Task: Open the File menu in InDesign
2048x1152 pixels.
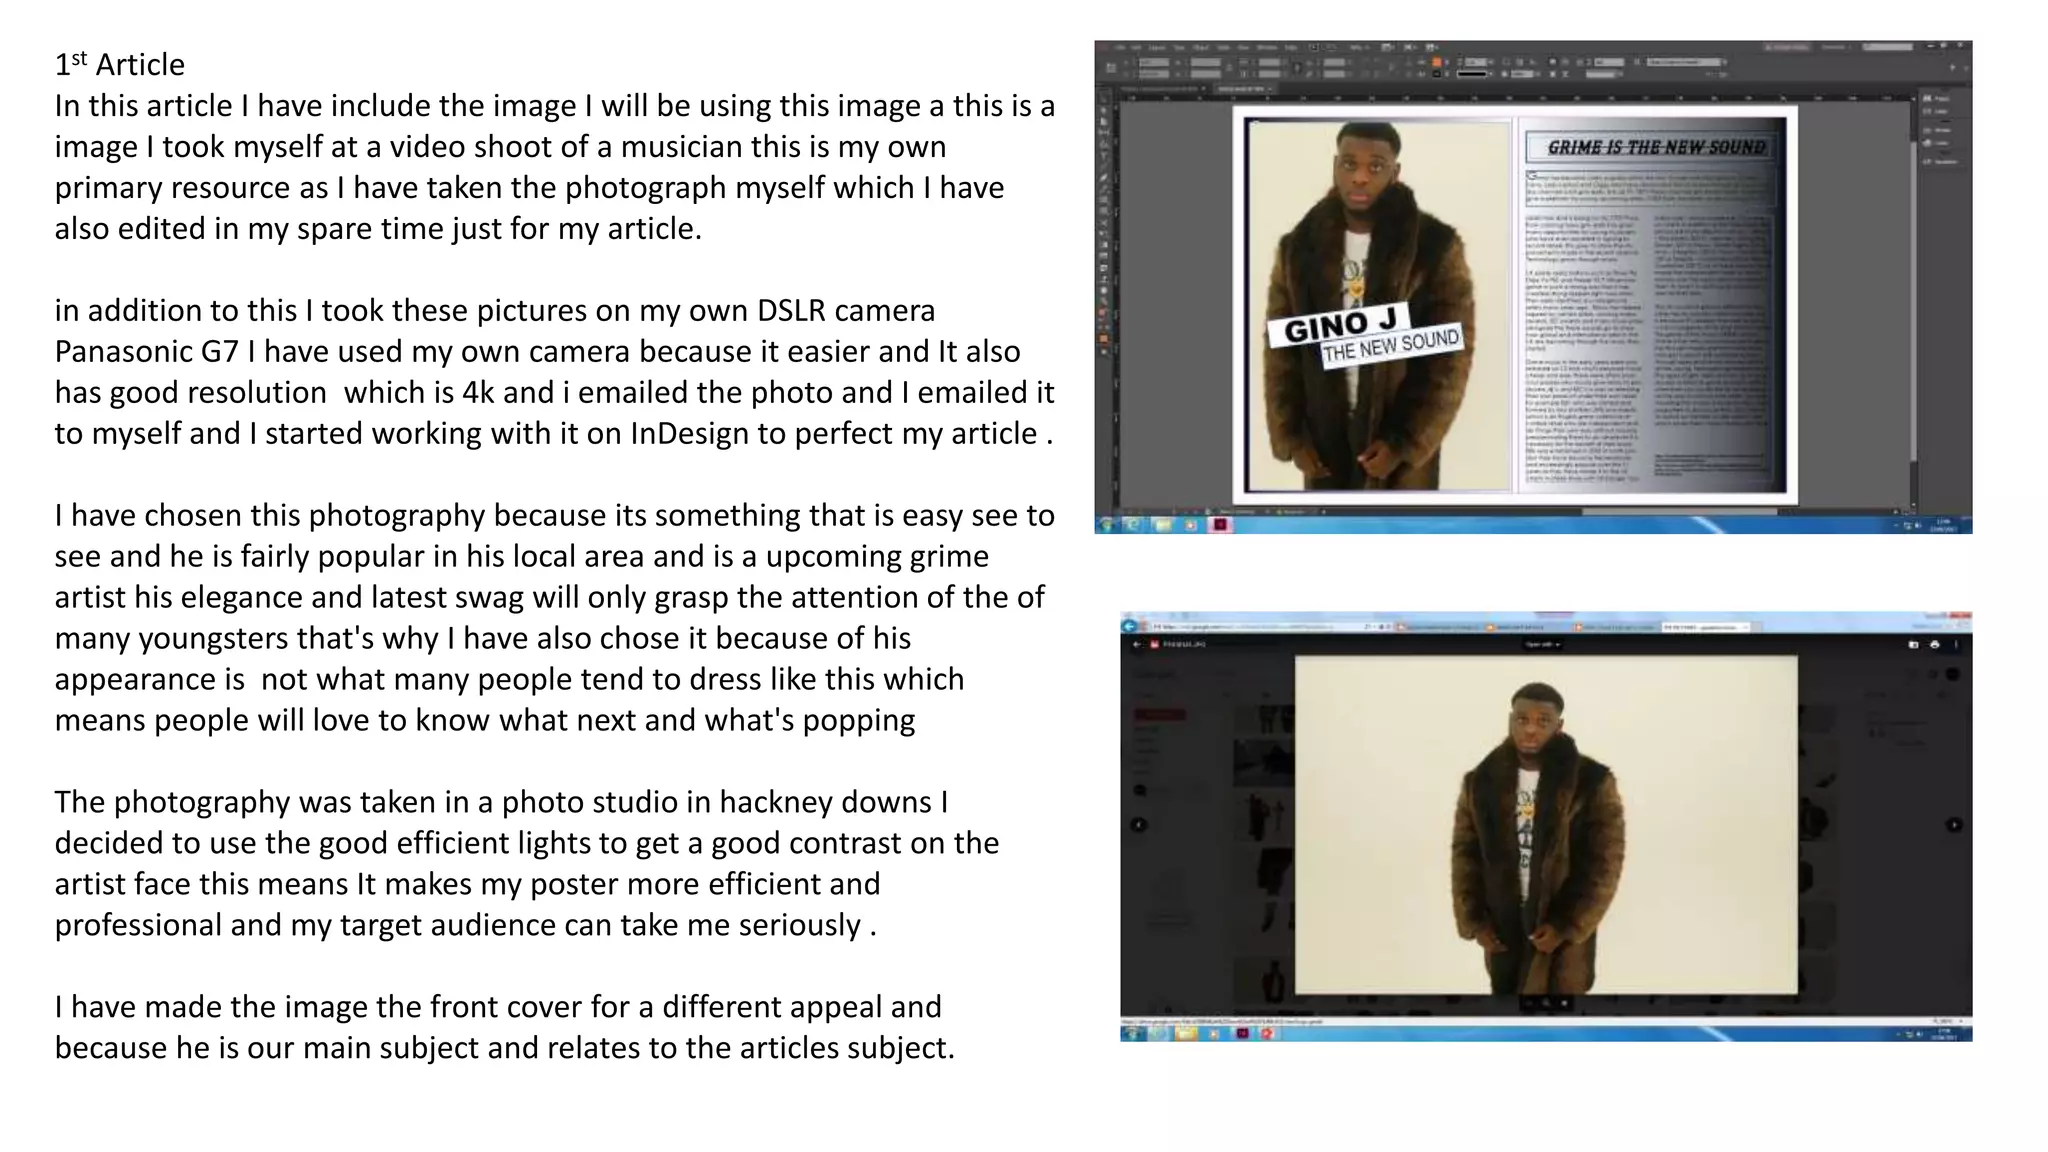Action: pyautogui.click(x=1122, y=47)
